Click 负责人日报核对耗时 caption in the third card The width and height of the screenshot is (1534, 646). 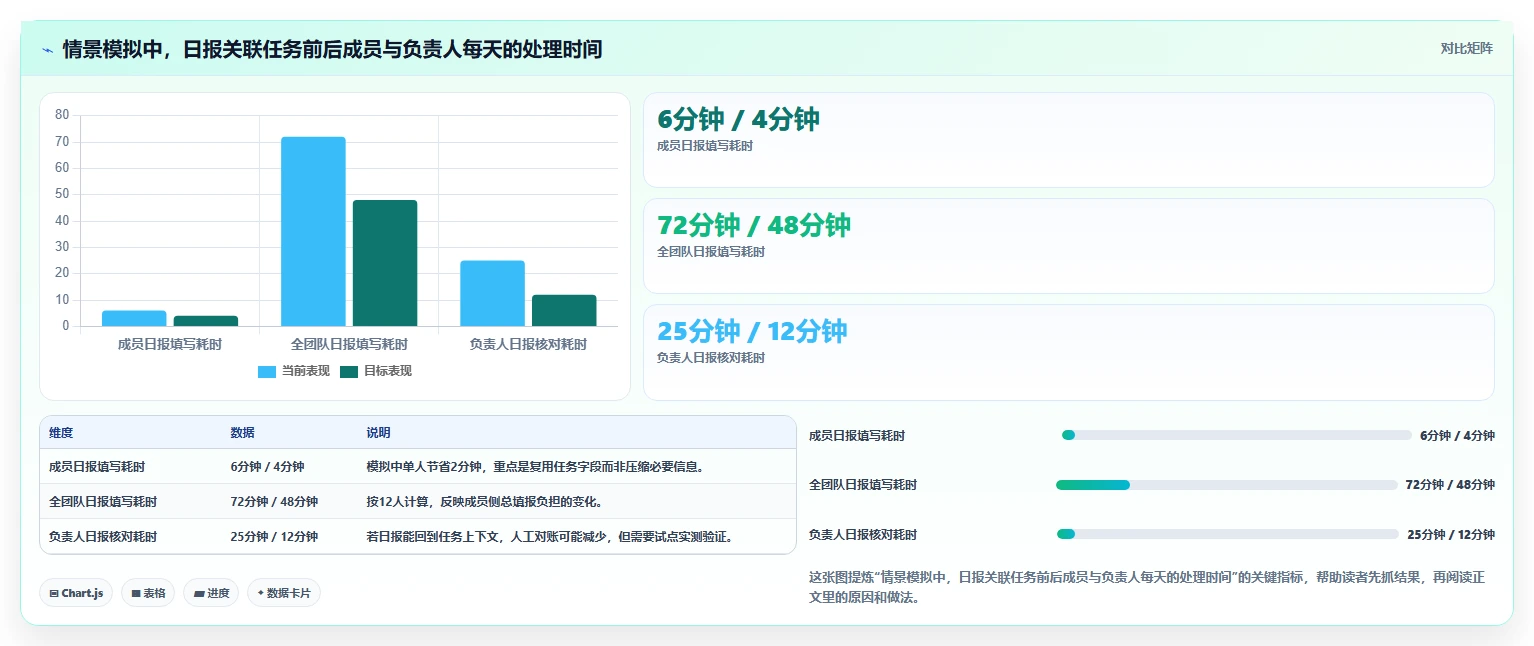click(x=711, y=358)
